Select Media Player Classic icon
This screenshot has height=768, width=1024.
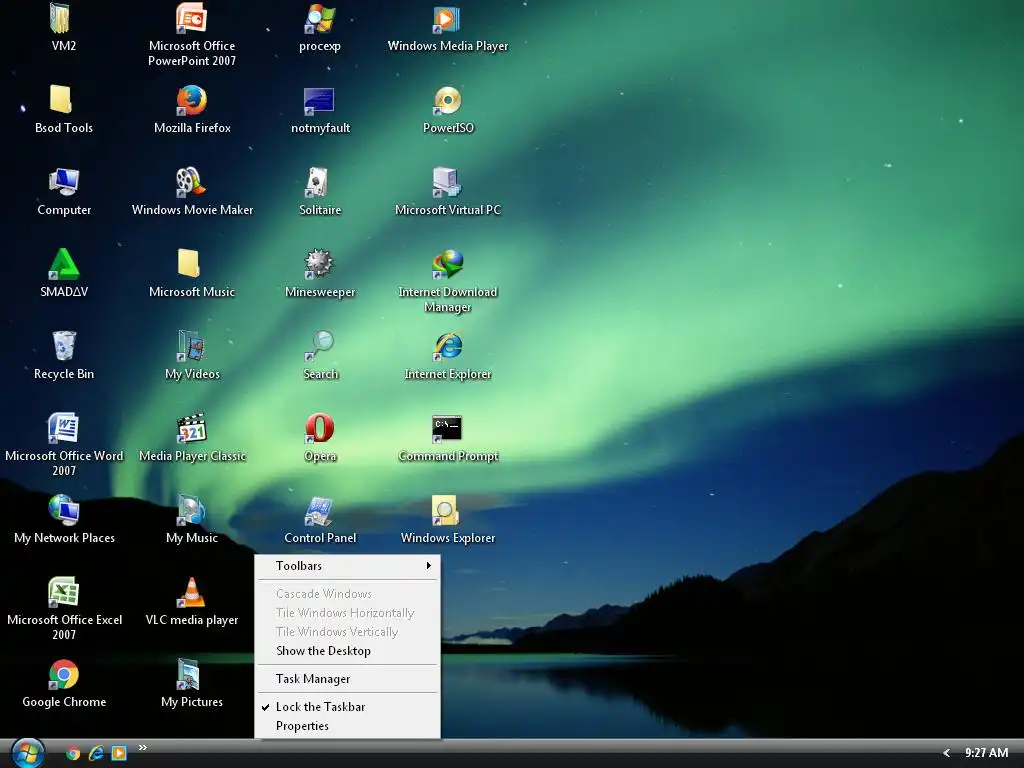(191, 428)
